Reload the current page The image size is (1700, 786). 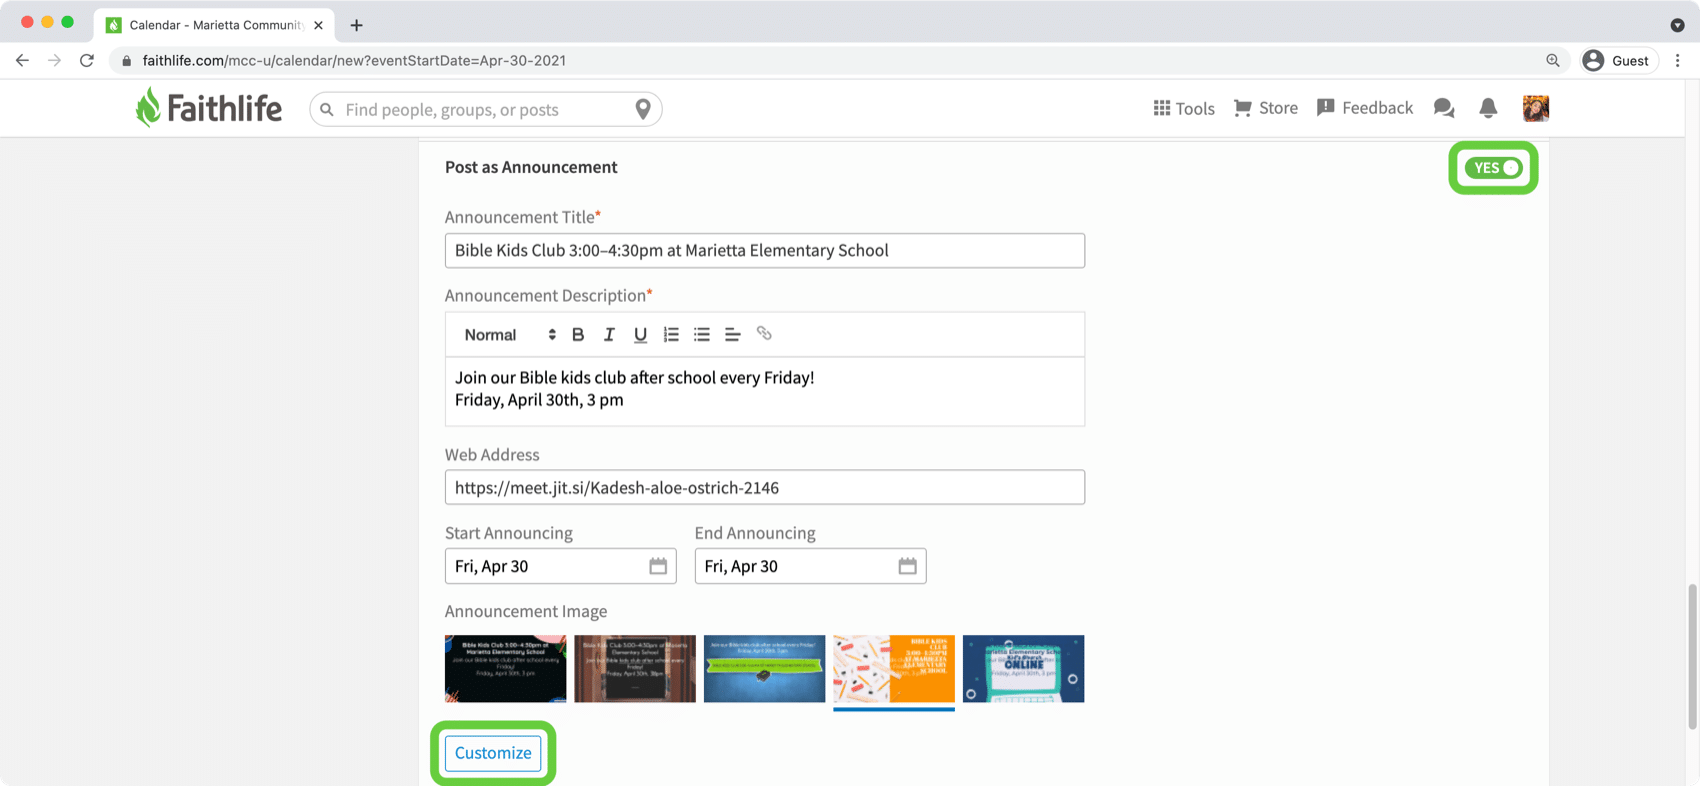tap(87, 61)
